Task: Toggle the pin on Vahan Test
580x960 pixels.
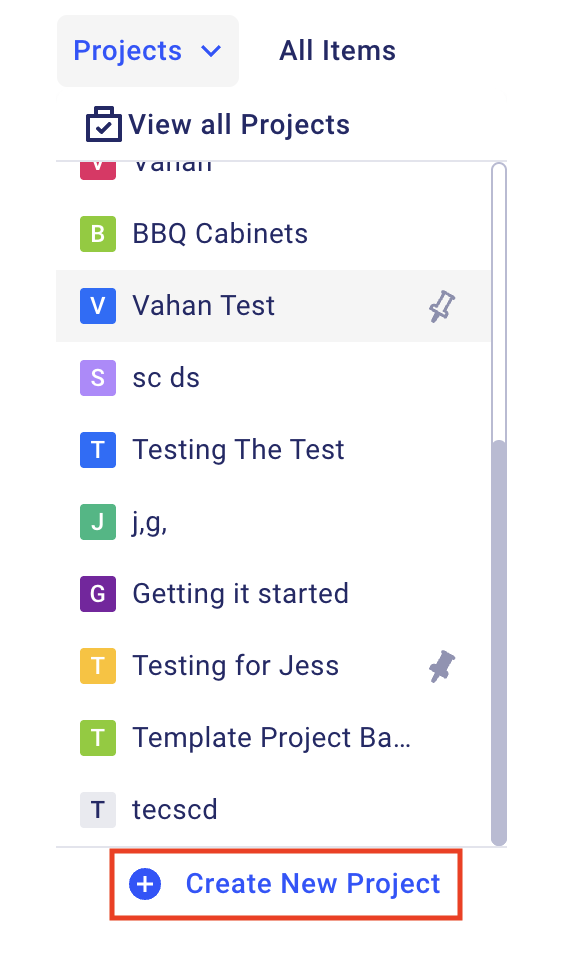Action: coord(442,306)
